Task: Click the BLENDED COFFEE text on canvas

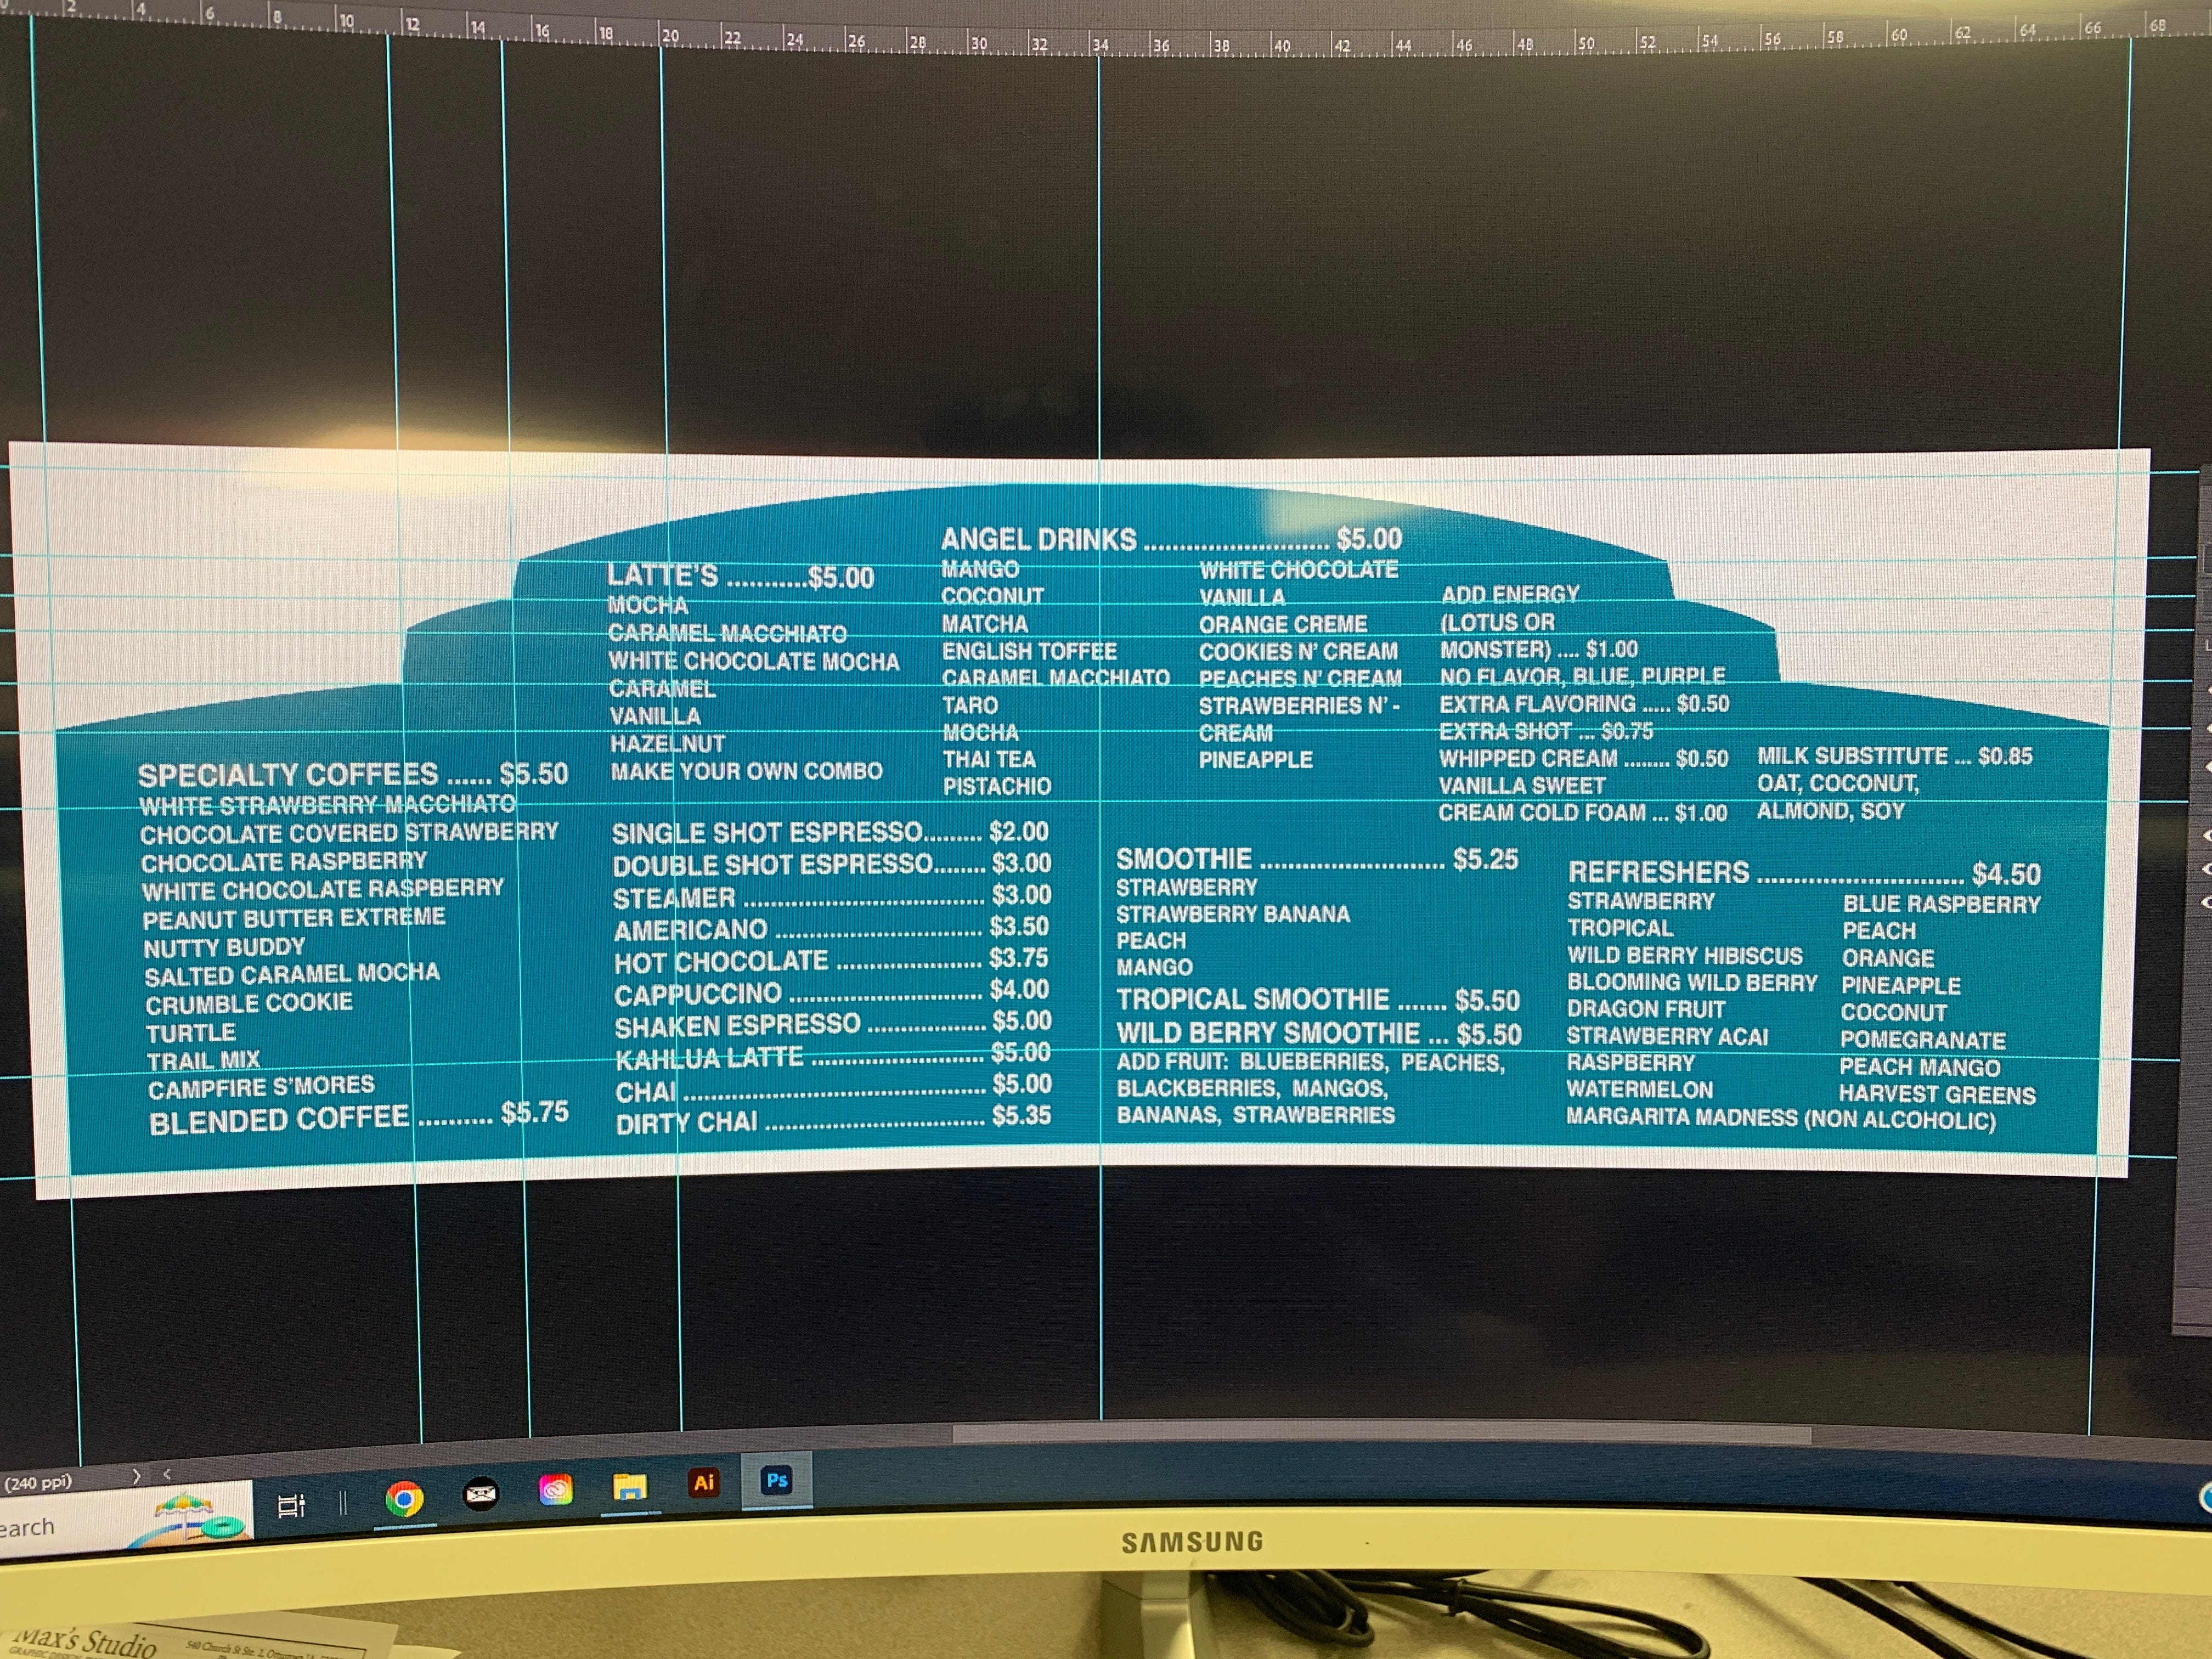Action: (279, 1119)
